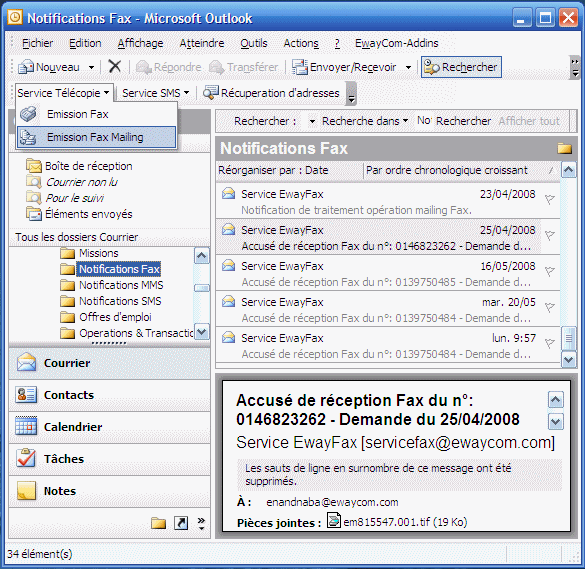Expand the EwayCom toolbar options chevron
This screenshot has height=569, width=585.
[351, 93]
